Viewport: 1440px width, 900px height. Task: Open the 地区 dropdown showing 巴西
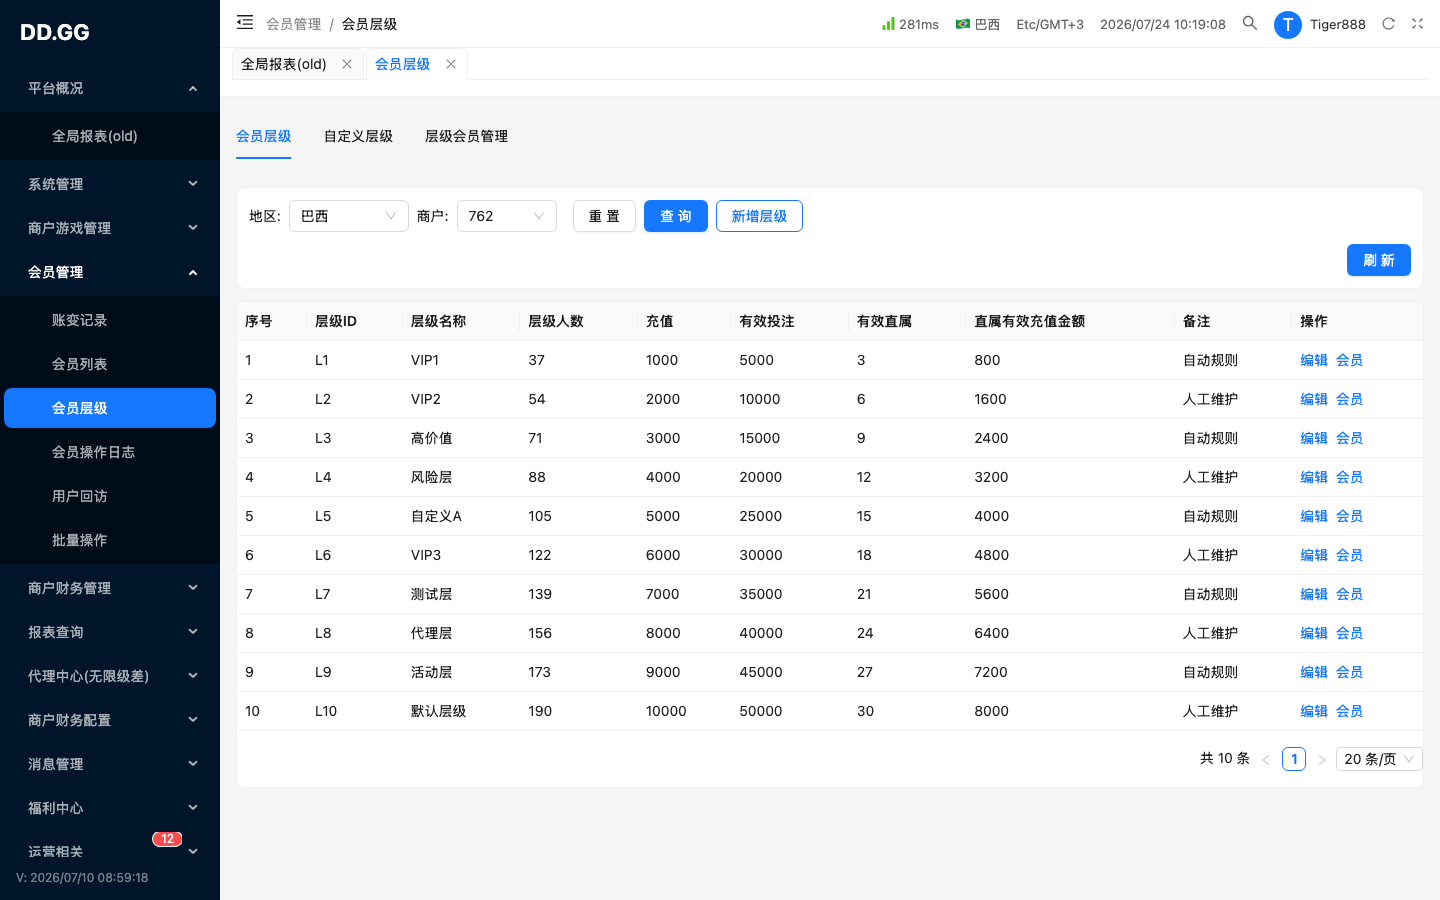pyautogui.click(x=349, y=216)
